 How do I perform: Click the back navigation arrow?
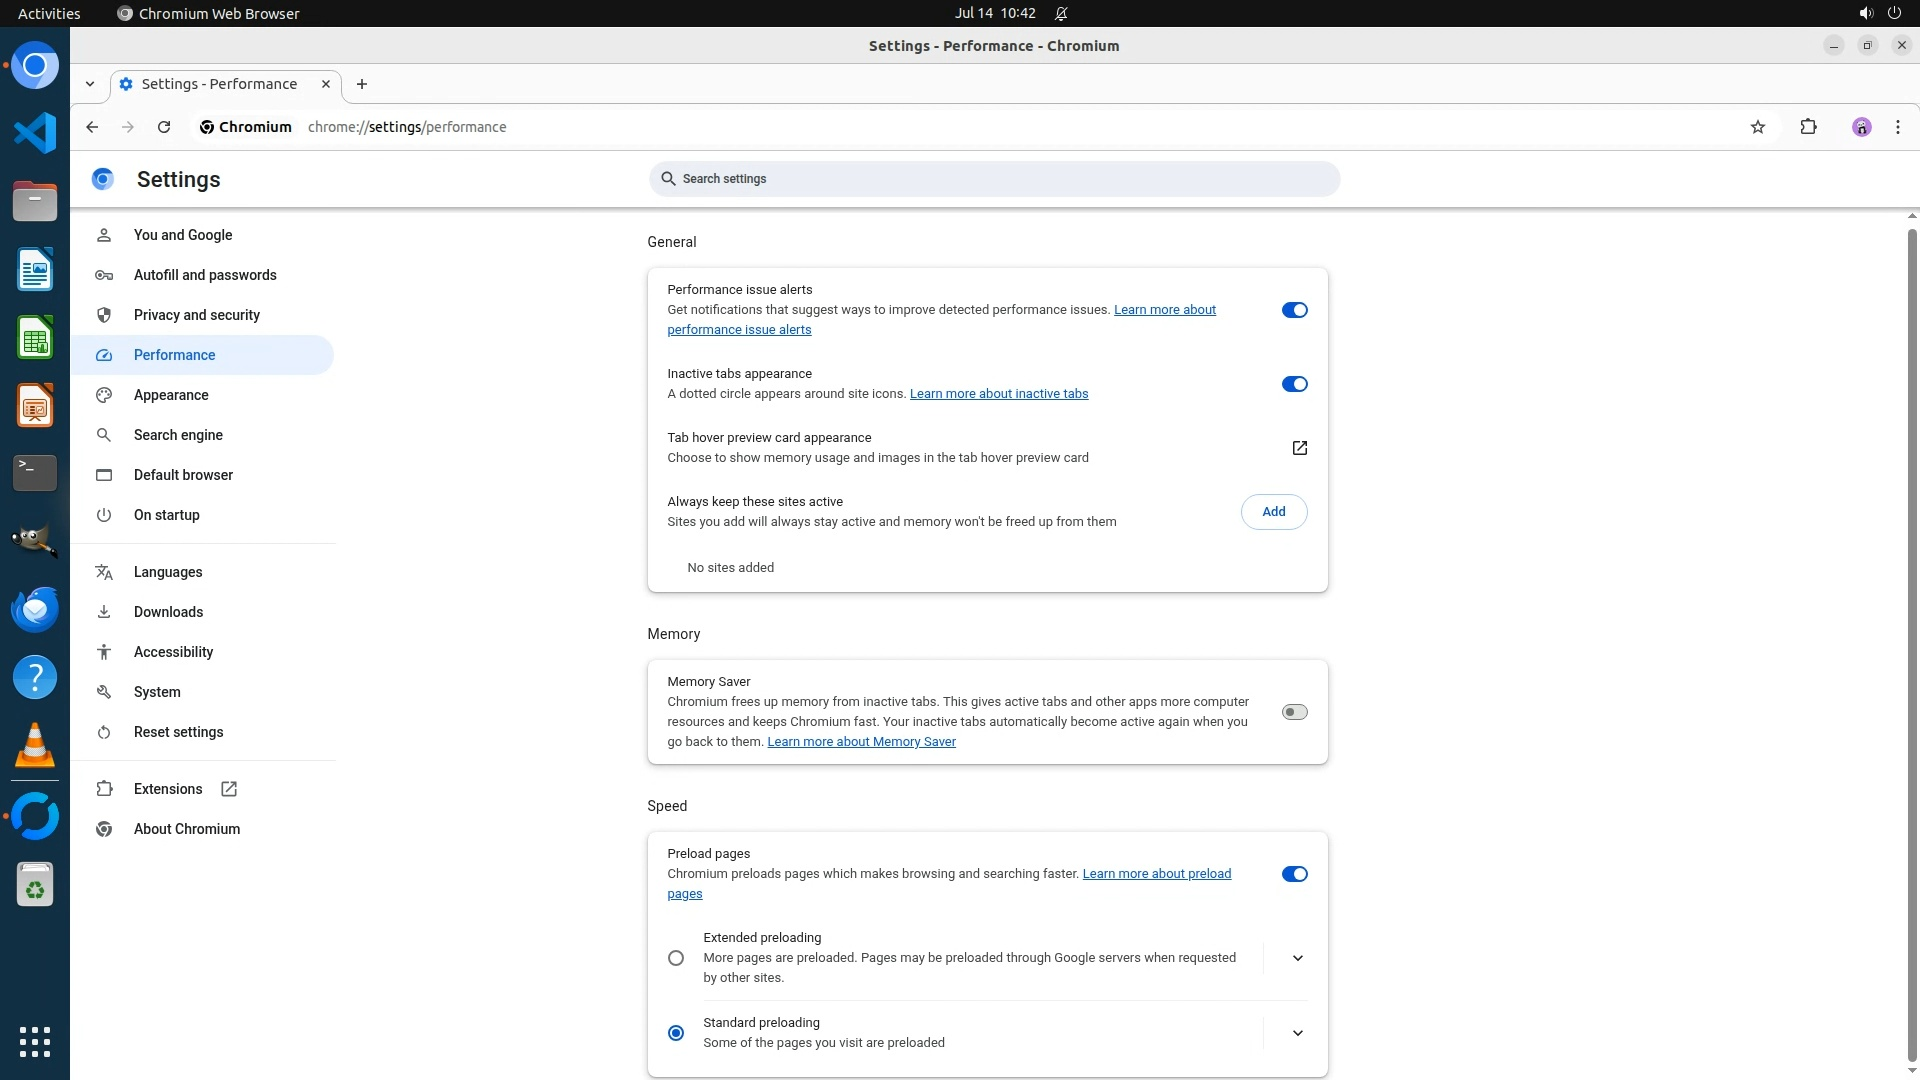(x=92, y=127)
